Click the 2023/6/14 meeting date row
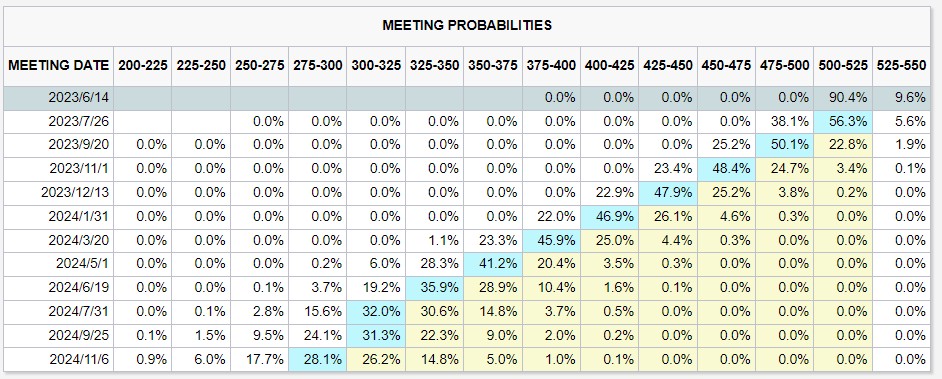This screenshot has height=379, width=942. coord(467,98)
